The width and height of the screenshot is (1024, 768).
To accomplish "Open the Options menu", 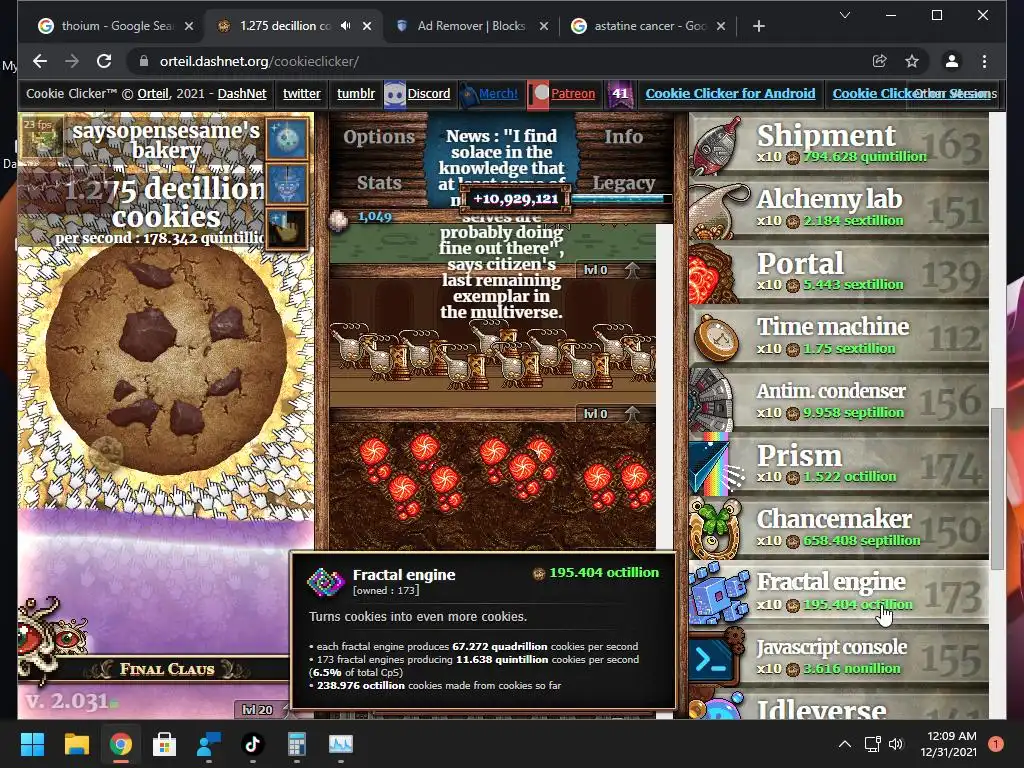I will tap(379, 136).
